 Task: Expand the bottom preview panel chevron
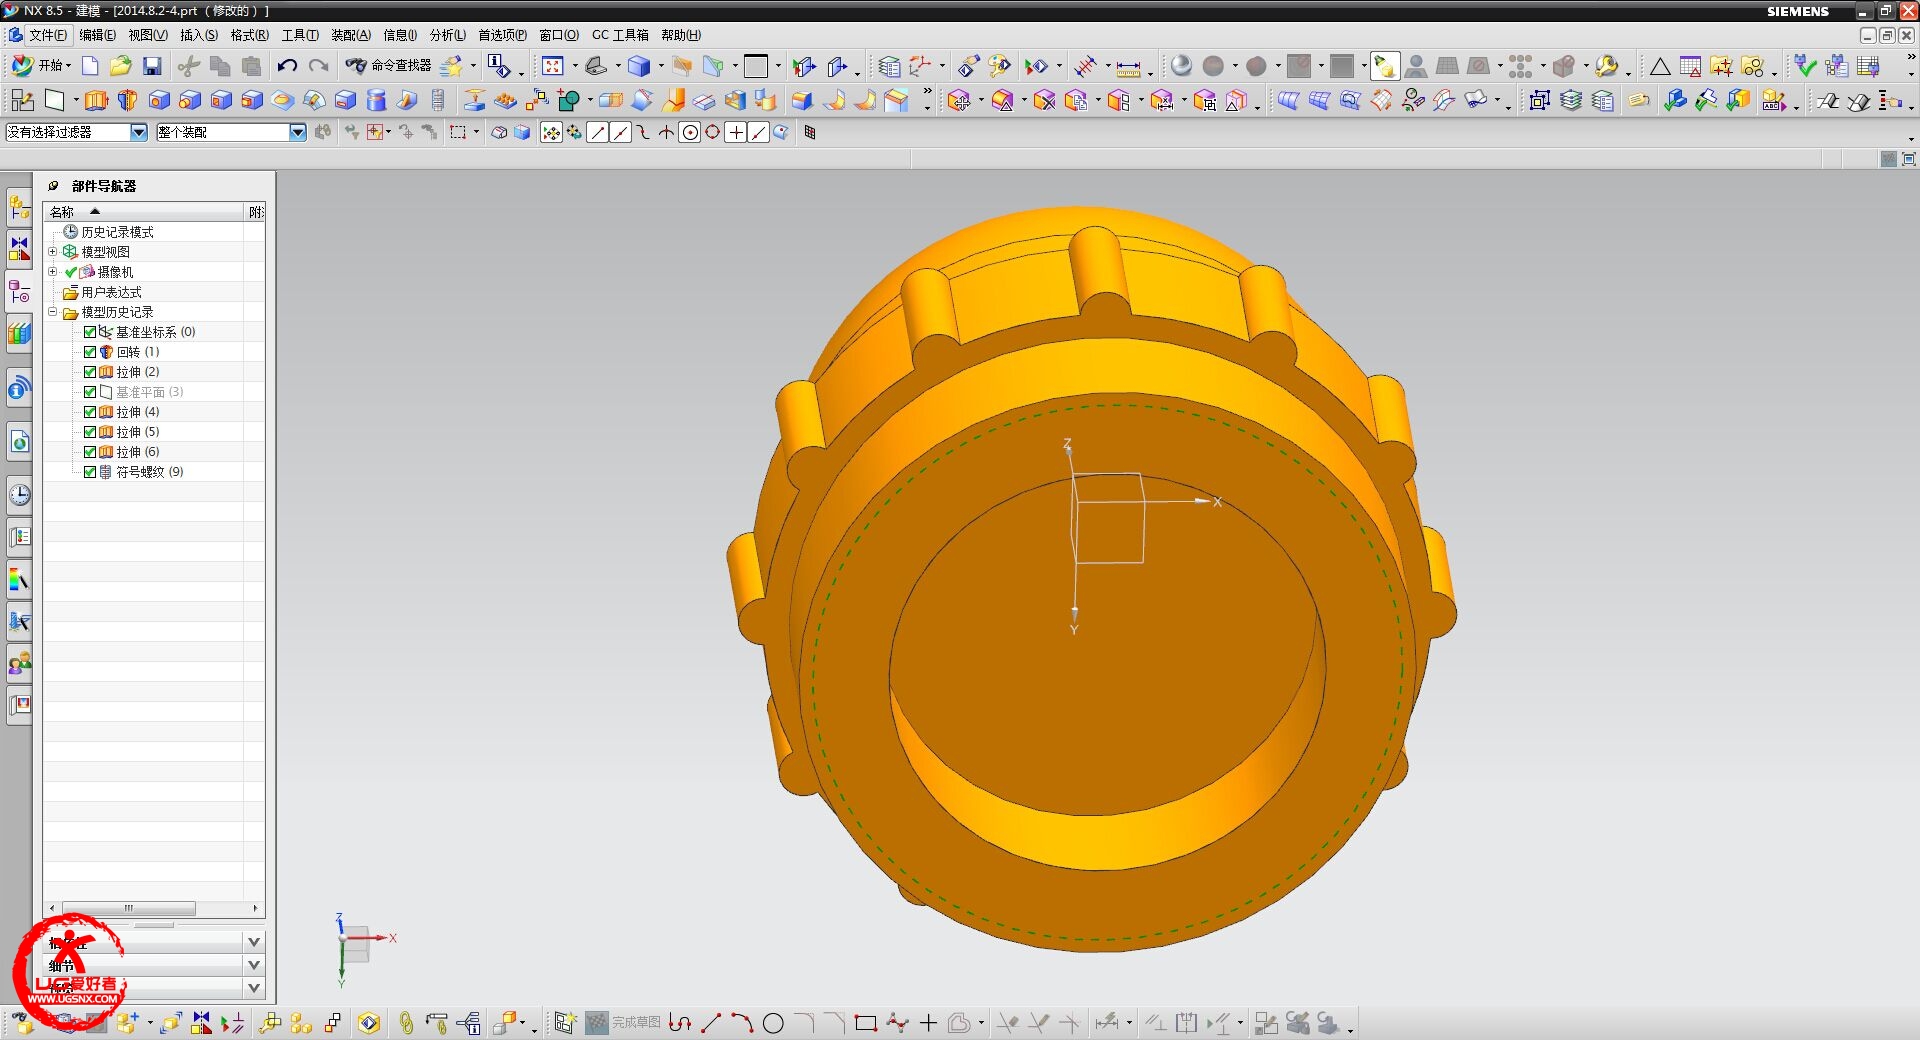coord(254,988)
